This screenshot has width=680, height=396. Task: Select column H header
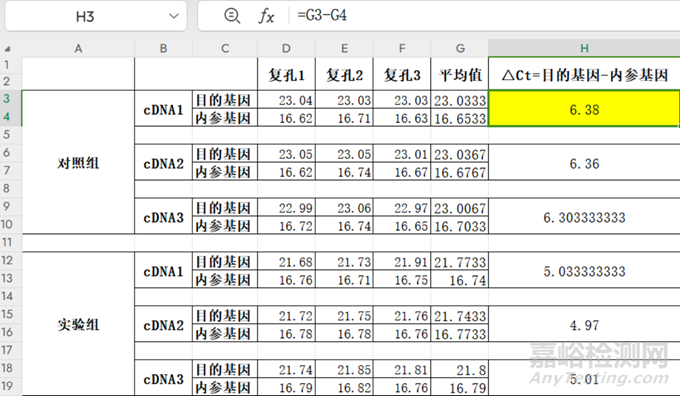tap(584, 48)
